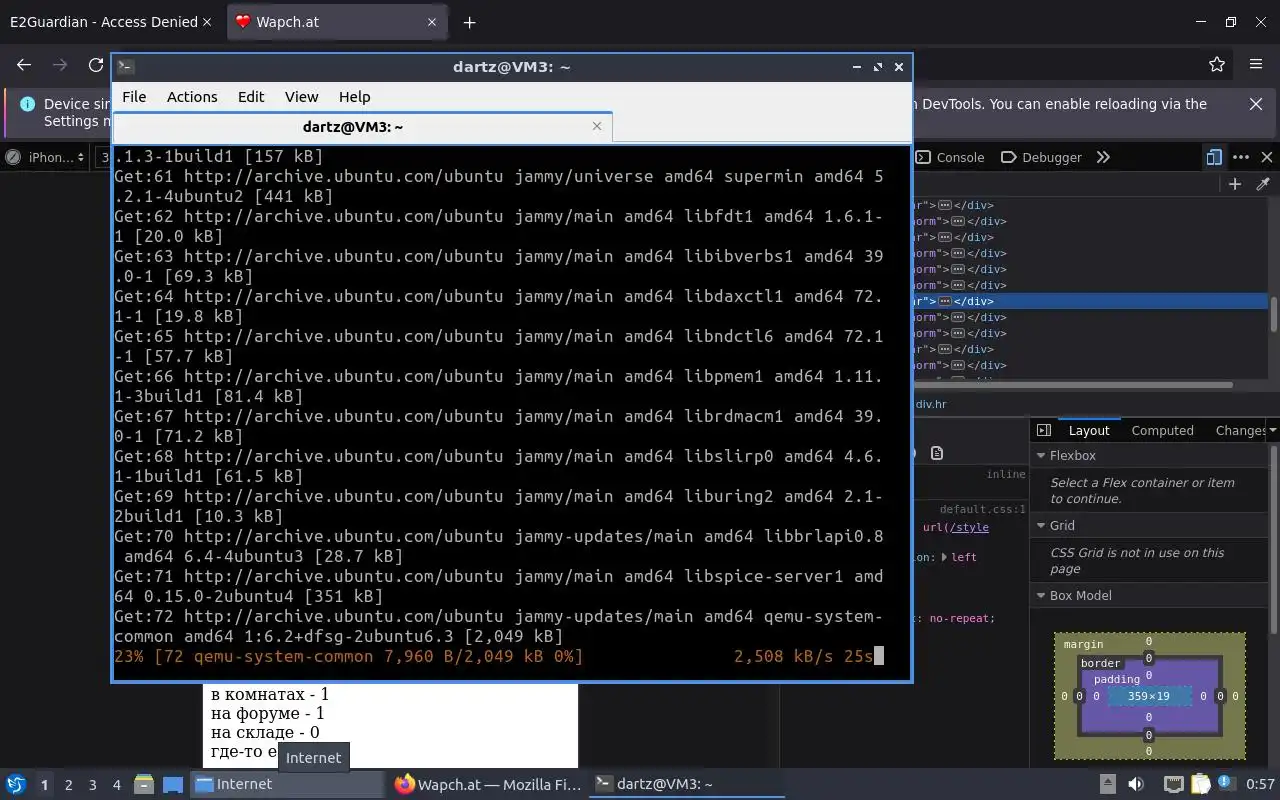Focus dartz@VM3 terminal taskbar entry
The image size is (1280, 800).
[688, 784]
